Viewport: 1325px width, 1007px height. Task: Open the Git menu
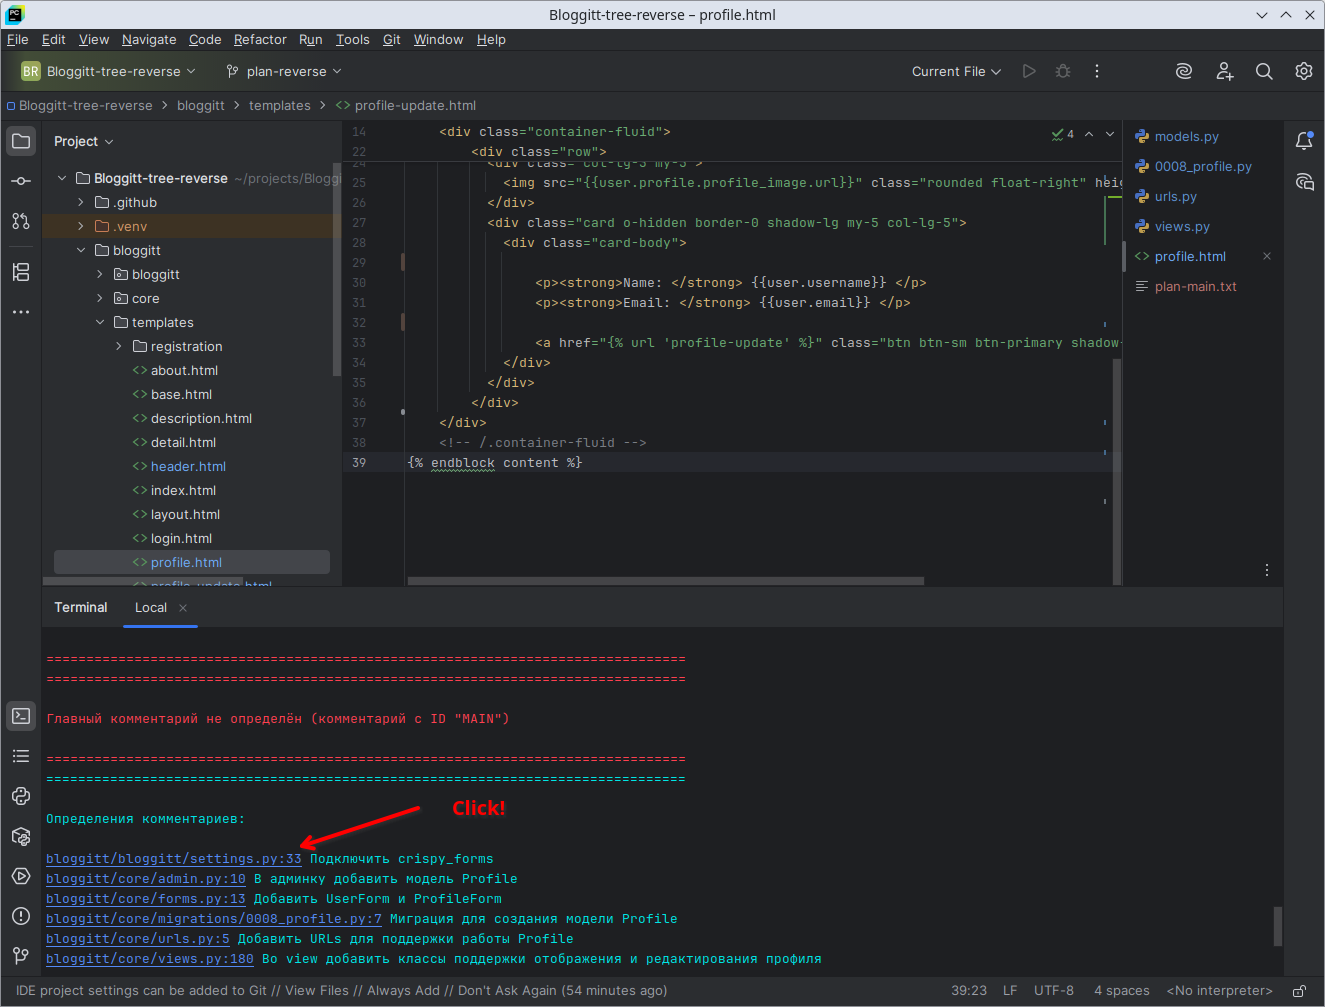point(391,39)
